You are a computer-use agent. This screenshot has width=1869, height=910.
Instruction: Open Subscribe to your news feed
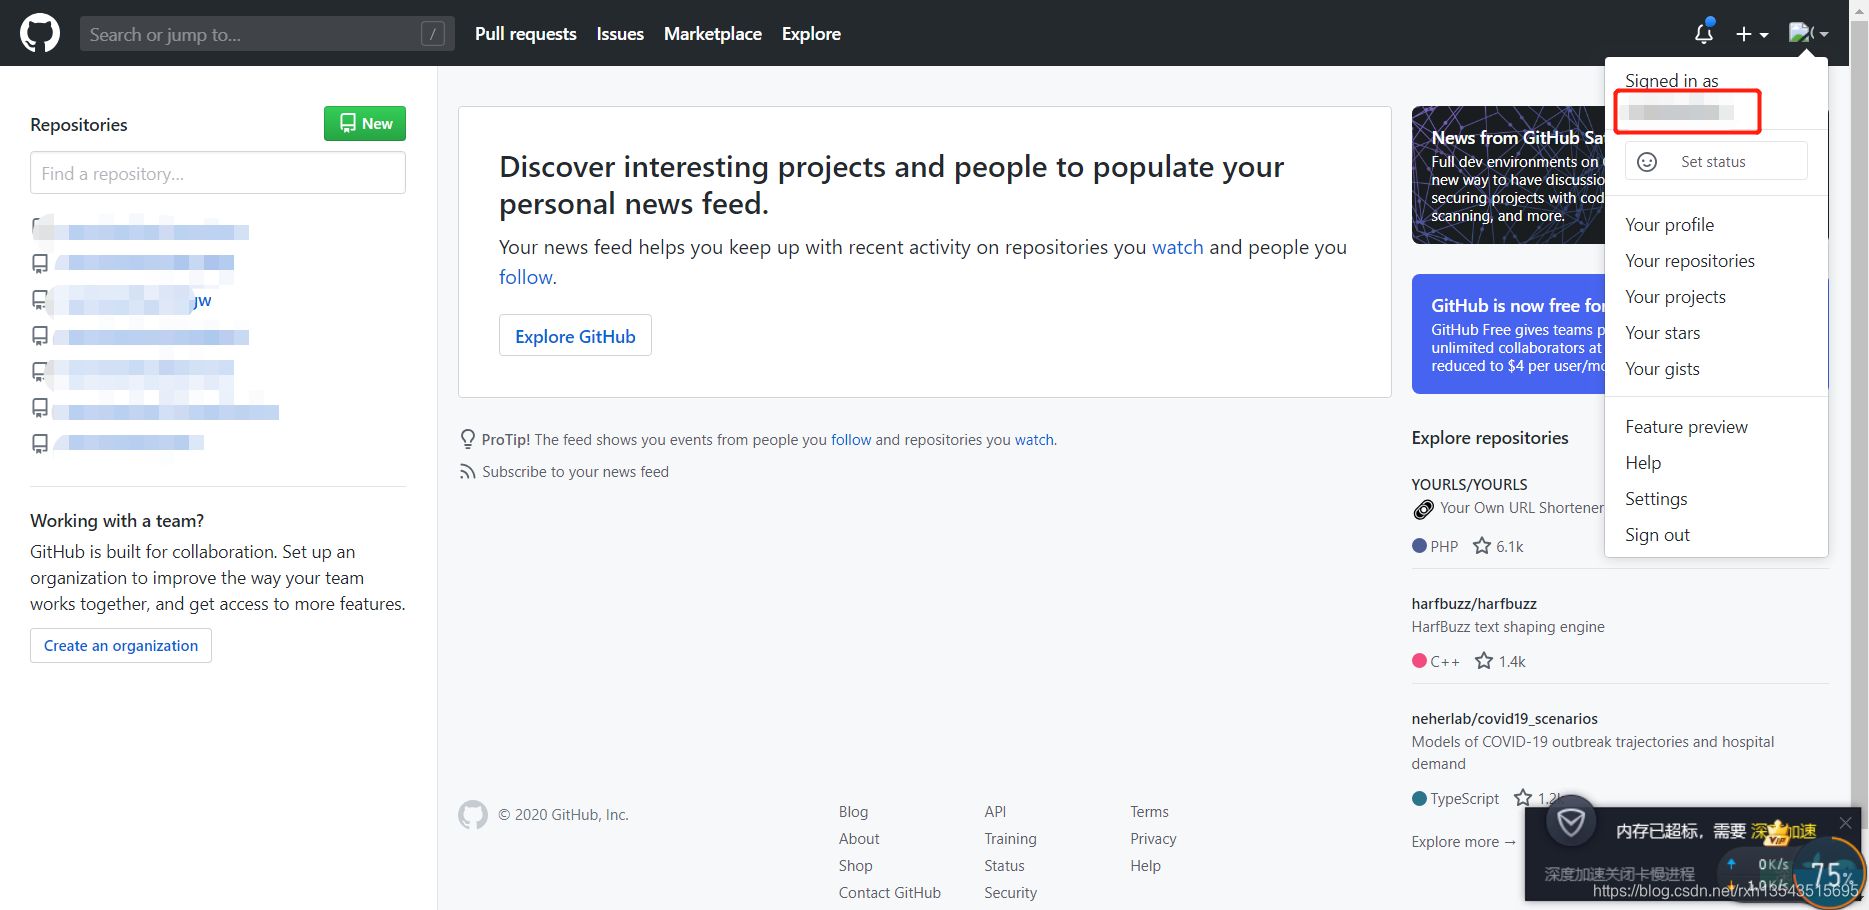tap(575, 471)
